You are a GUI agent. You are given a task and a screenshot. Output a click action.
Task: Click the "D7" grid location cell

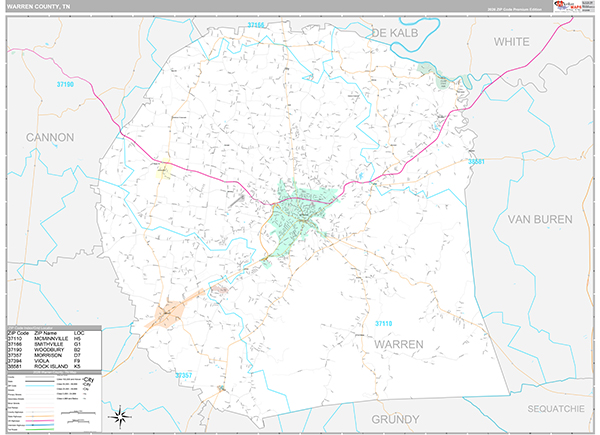tap(77, 355)
